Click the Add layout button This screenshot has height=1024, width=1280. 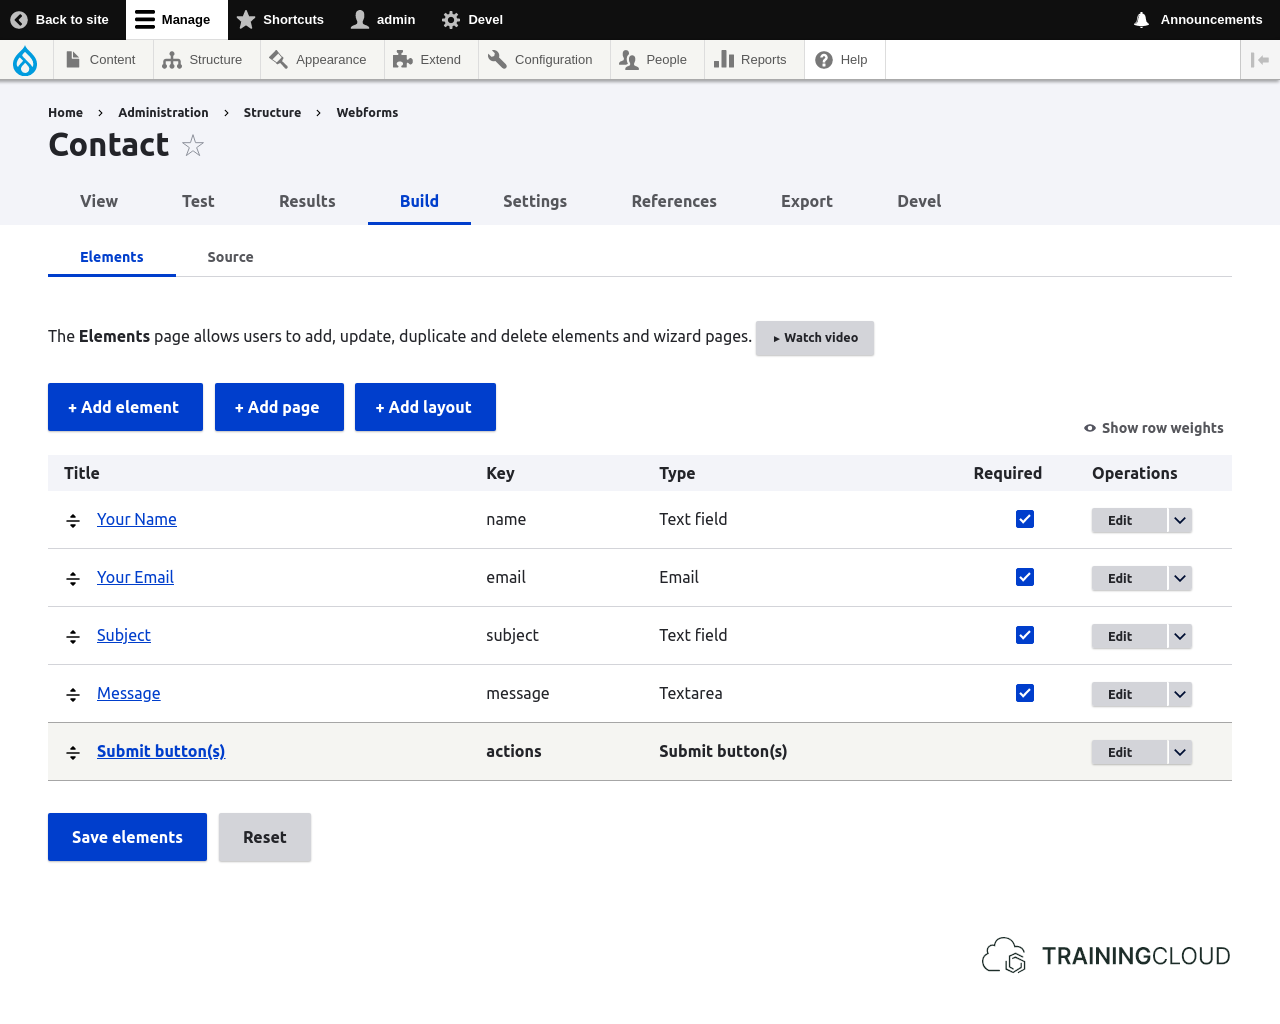point(425,407)
